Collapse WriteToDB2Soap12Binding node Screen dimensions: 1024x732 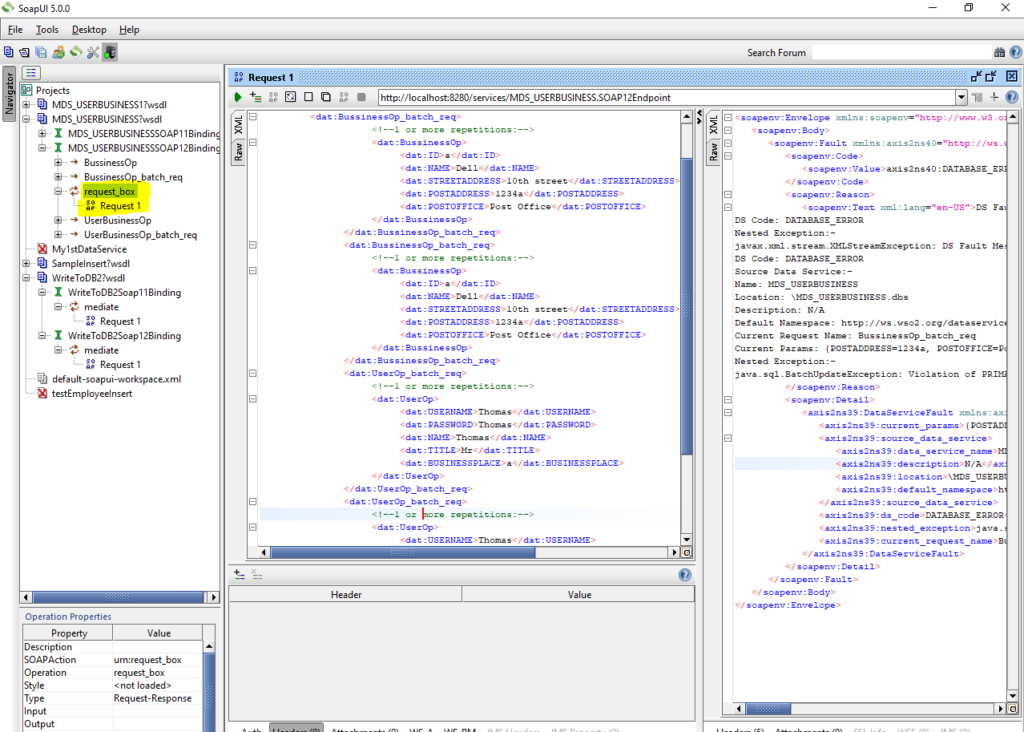click(x=42, y=336)
